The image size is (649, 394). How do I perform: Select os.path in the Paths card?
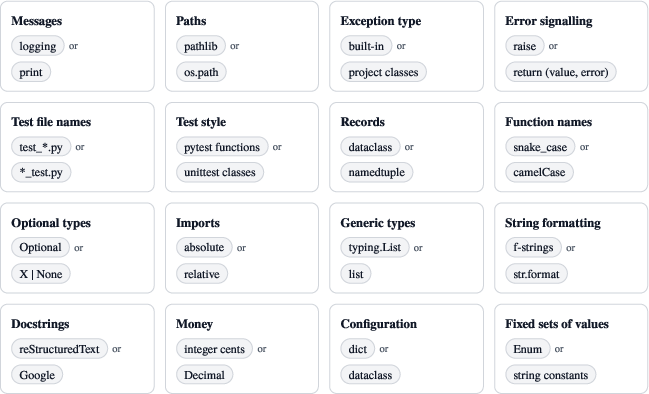pos(201,72)
